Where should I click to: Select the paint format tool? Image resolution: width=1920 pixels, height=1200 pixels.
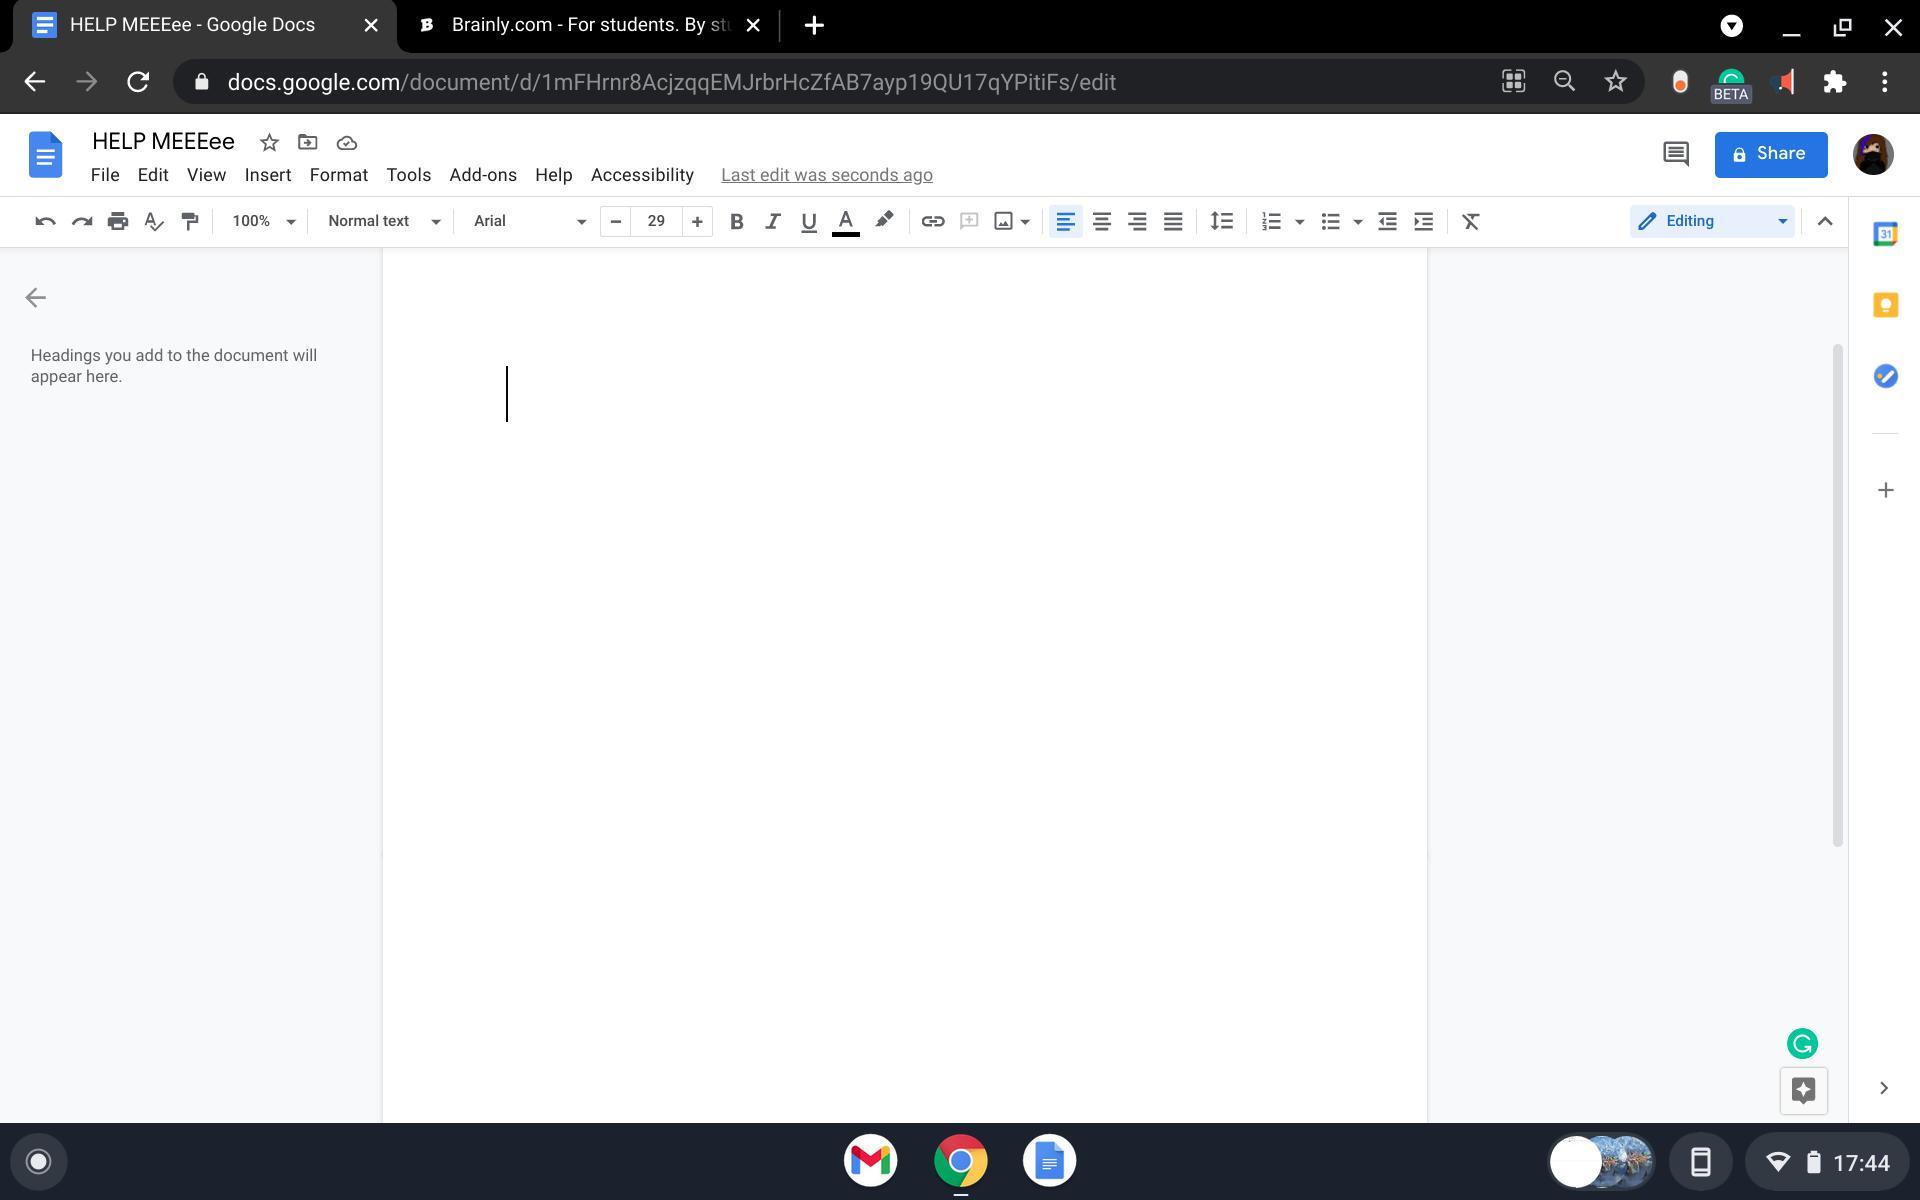pos(190,221)
